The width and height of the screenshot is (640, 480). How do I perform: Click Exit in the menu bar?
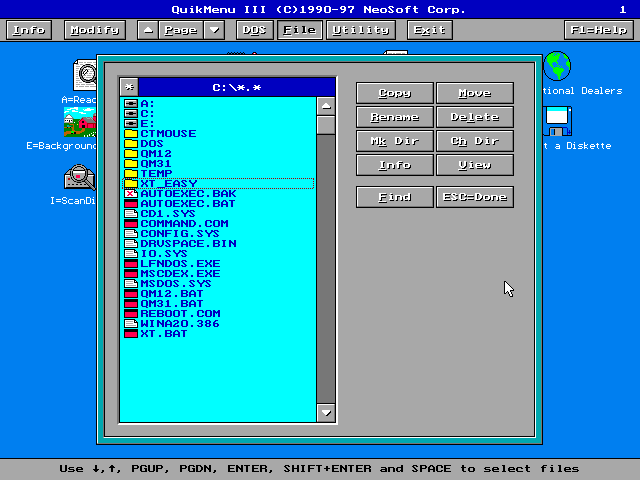coord(430,30)
